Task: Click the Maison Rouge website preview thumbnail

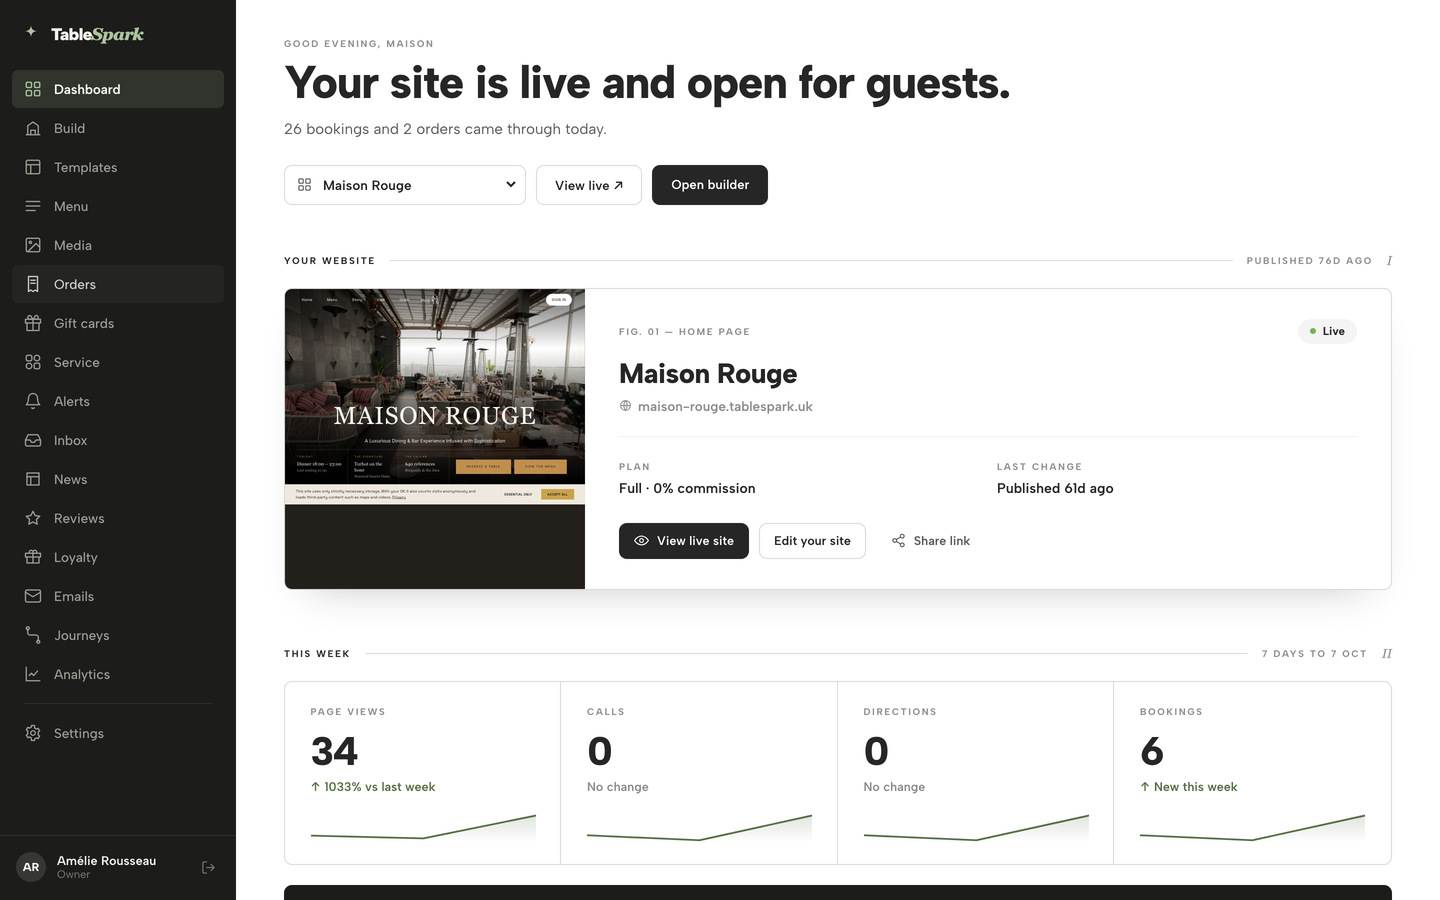Action: tap(435, 439)
